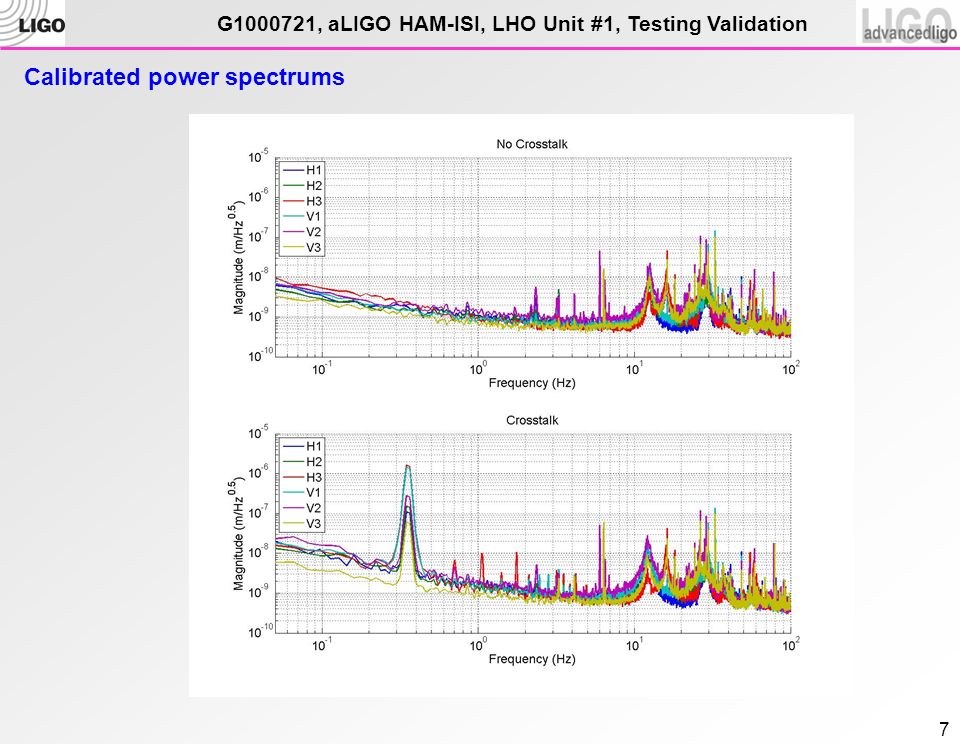Click the 'Calibrated power spectrums' heading
Screen dimensions: 960x744
pos(184,77)
